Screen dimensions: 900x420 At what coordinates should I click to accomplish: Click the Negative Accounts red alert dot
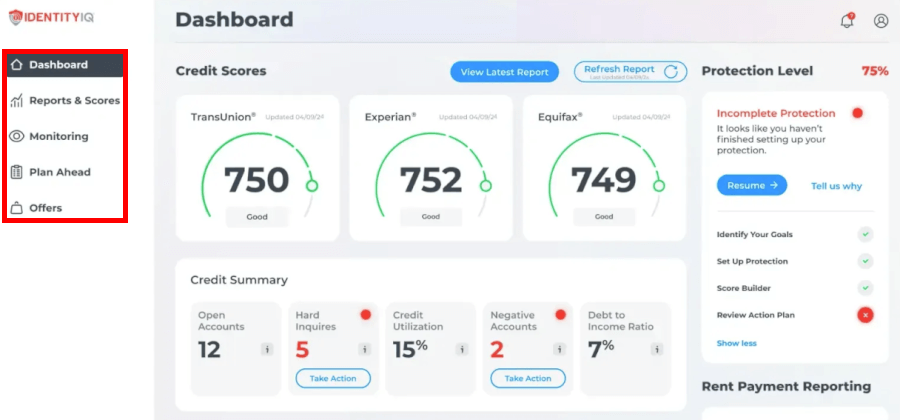561,315
